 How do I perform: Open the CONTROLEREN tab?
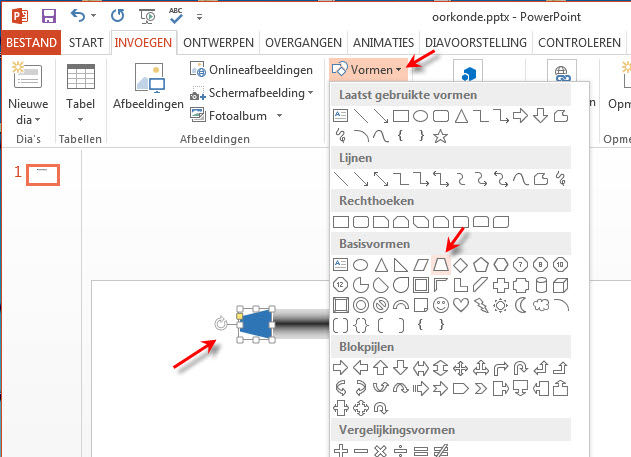pos(579,42)
